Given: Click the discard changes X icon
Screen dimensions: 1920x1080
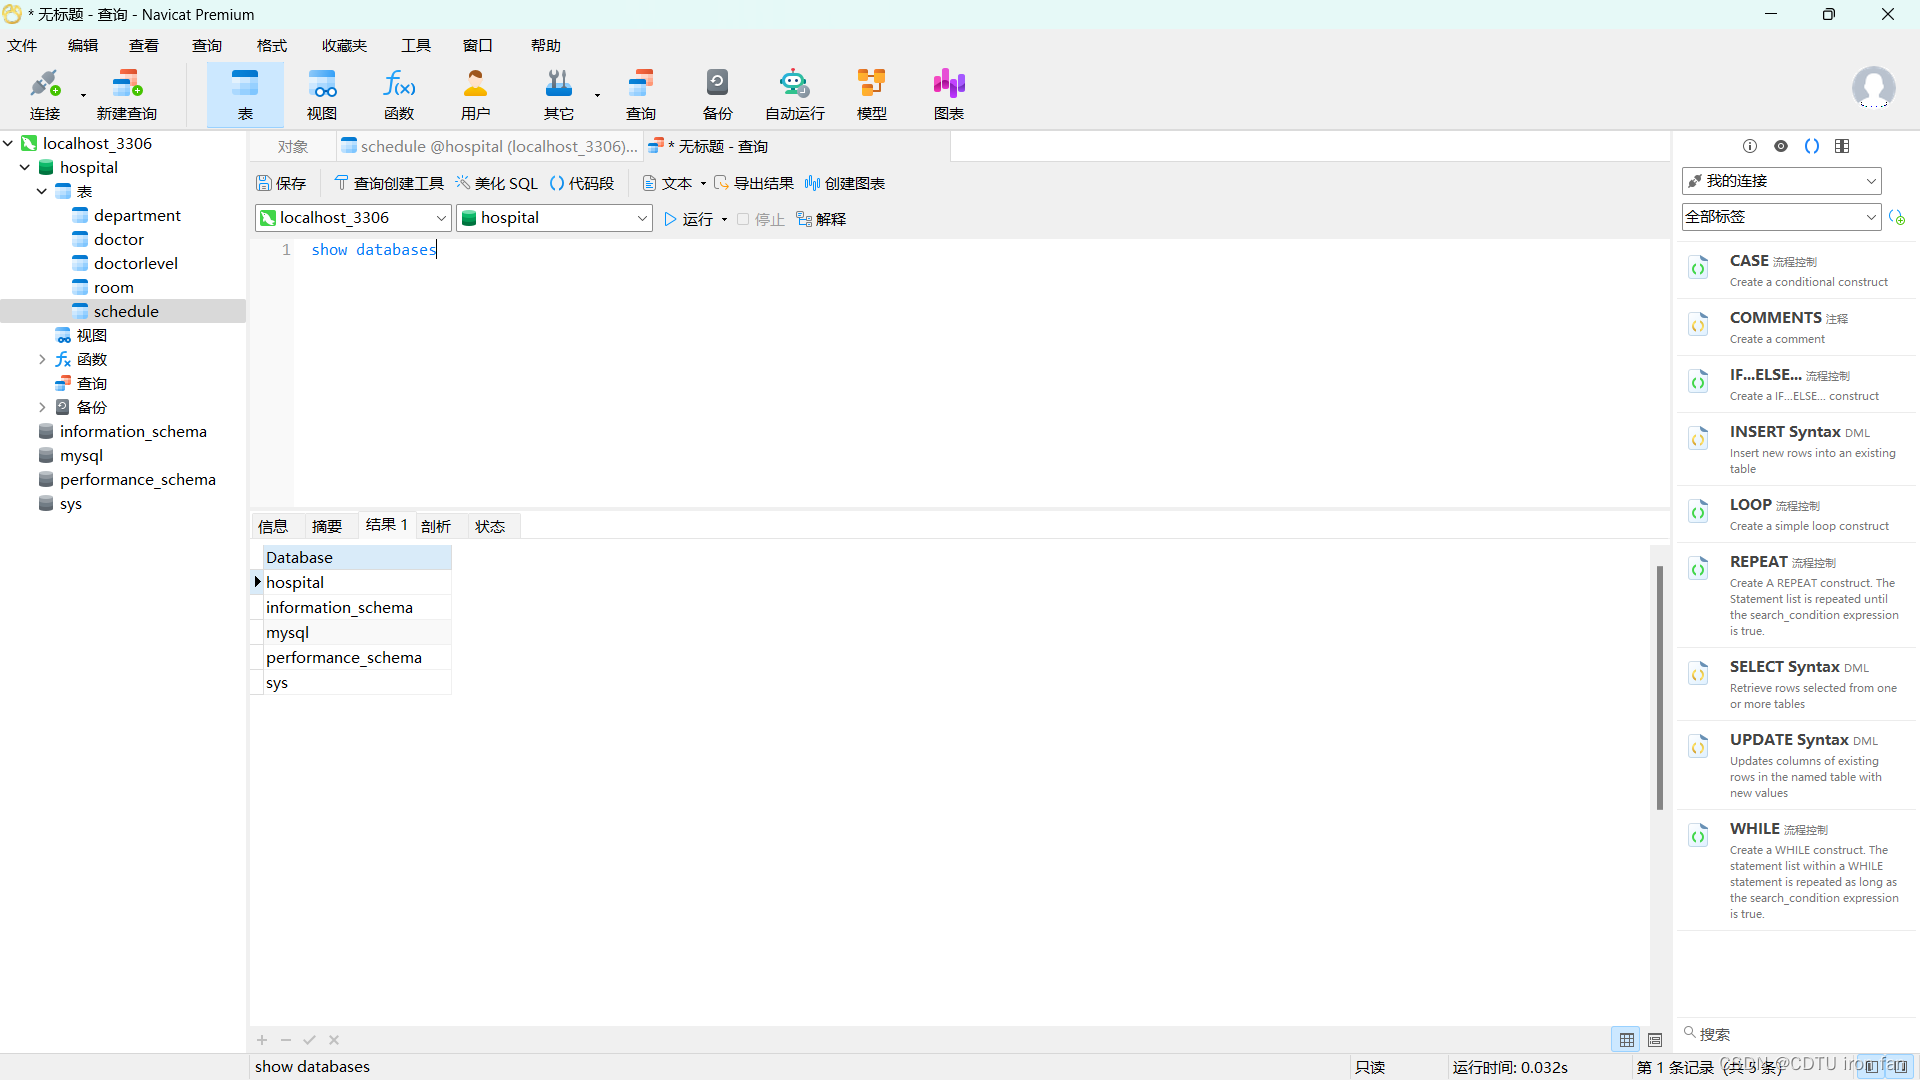Looking at the screenshot, I should pyautogui.click(x=334, y=1040).
